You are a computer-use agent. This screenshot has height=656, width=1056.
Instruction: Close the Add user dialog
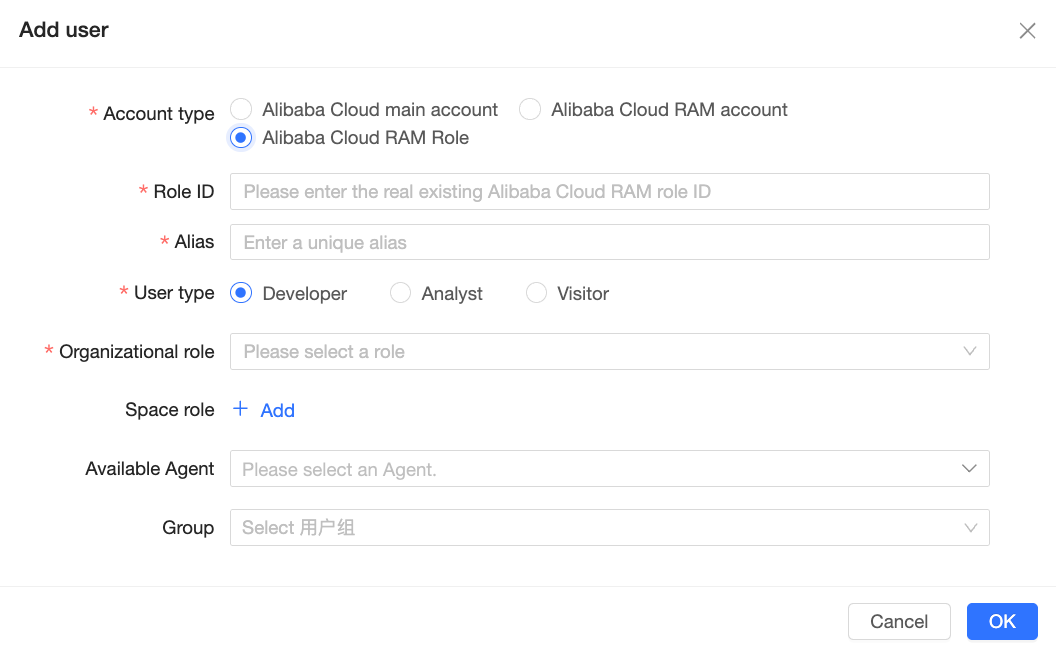coord(1027,30)
